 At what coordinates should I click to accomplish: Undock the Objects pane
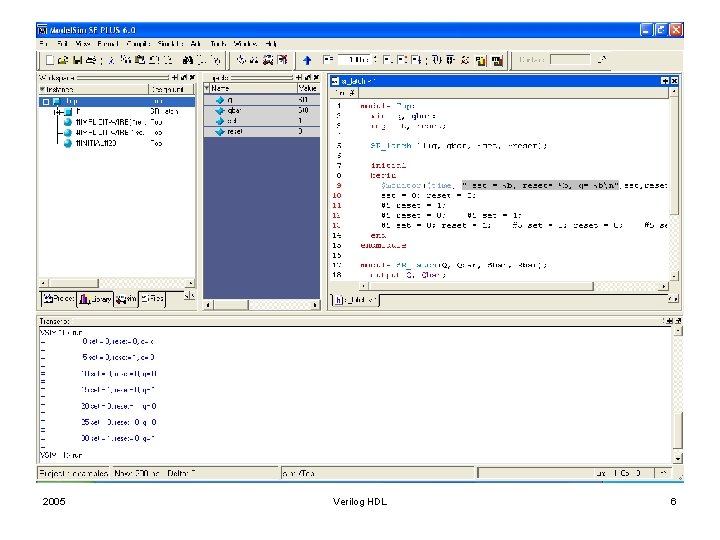pyautogui.click(x=306, y=77)
